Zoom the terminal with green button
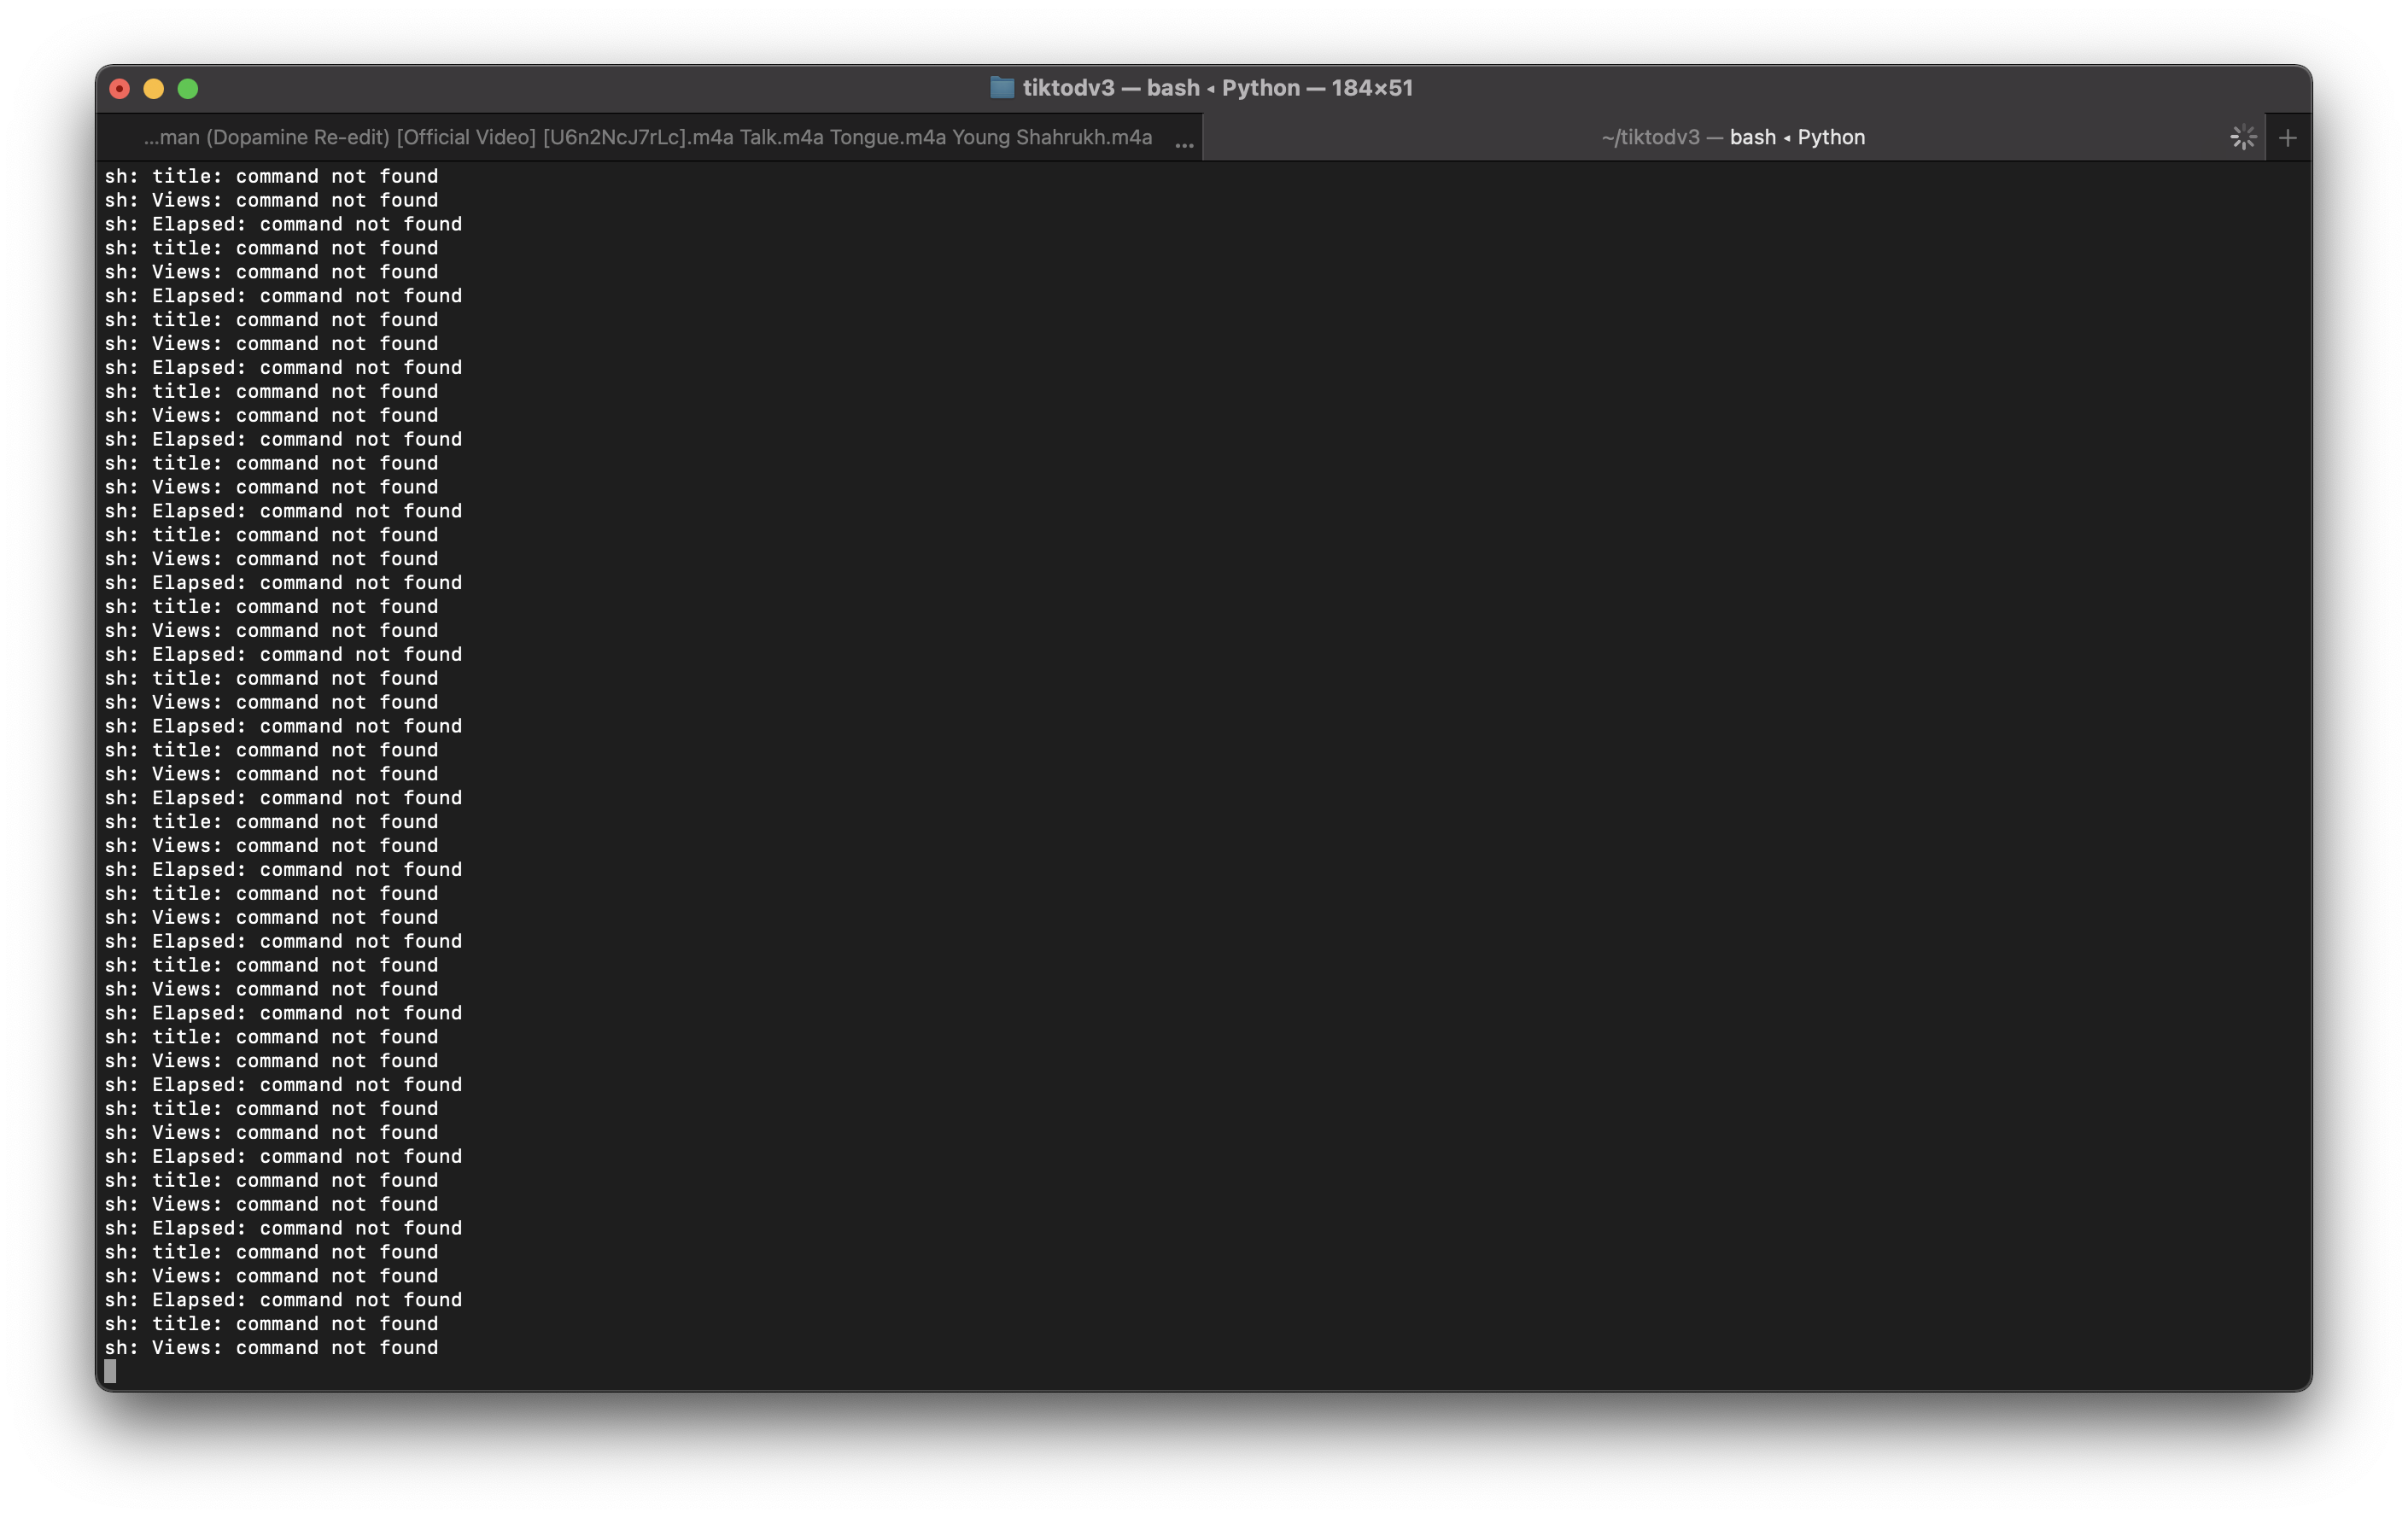Viewport: 2408px width, 1518px height. 188,89
